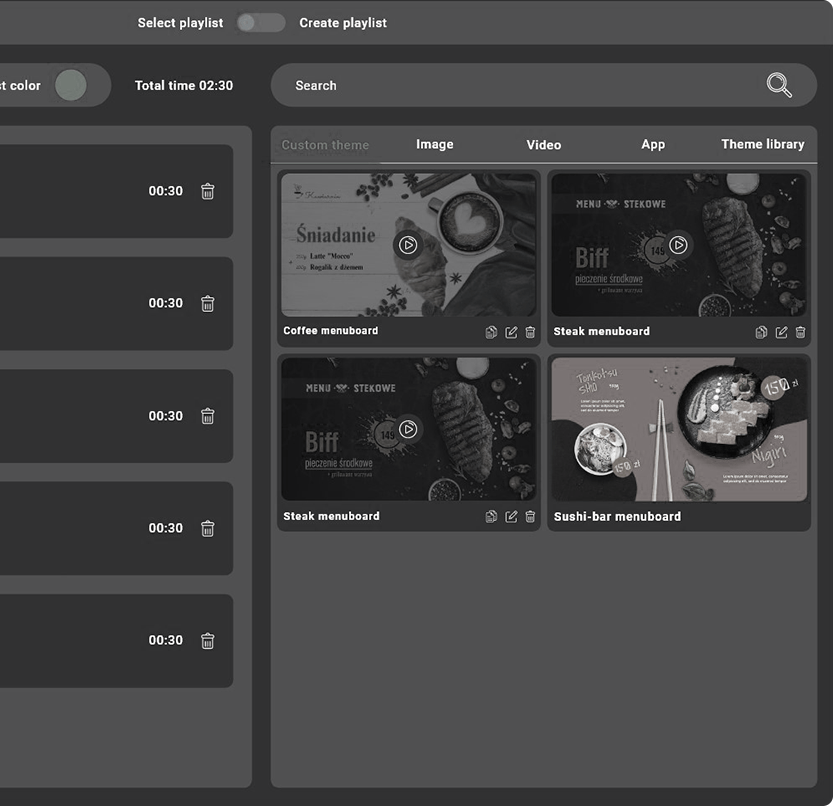Open the Theme library tab

tap(762, 145)
